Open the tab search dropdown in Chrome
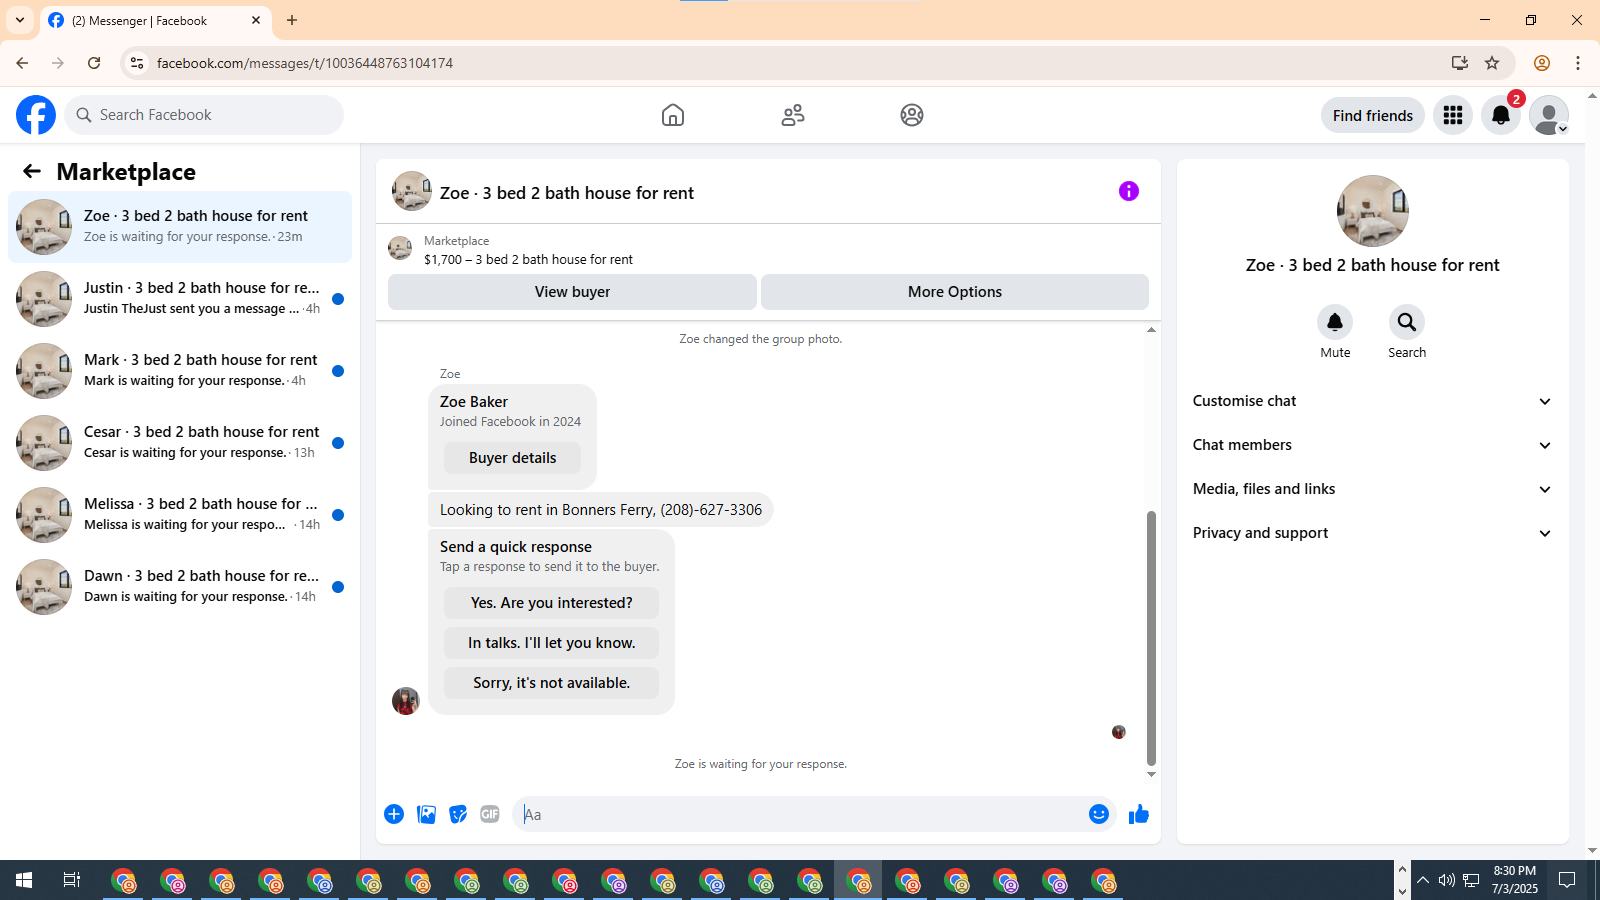1600x900 pixels. point(20,20)
